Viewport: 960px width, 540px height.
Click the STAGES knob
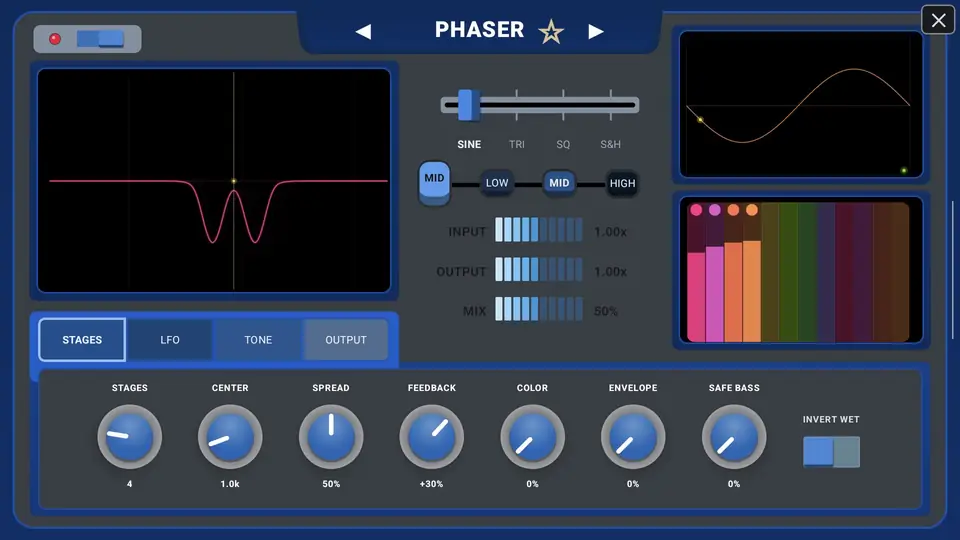point(130,437)
